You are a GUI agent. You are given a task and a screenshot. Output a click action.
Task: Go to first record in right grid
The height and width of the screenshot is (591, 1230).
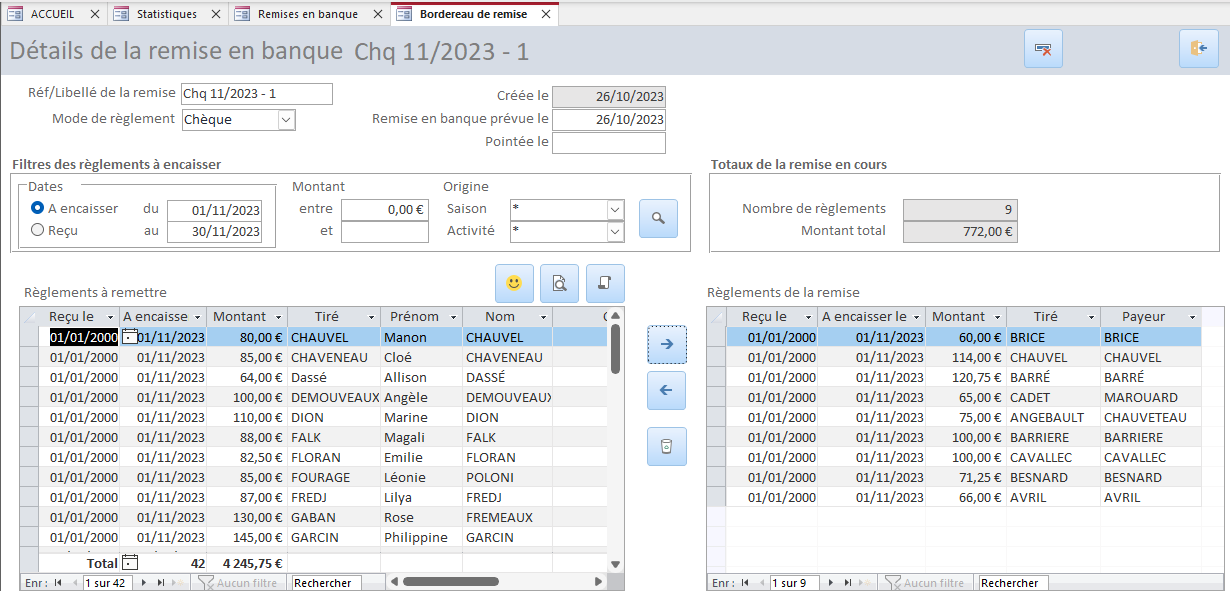point(745,582)
